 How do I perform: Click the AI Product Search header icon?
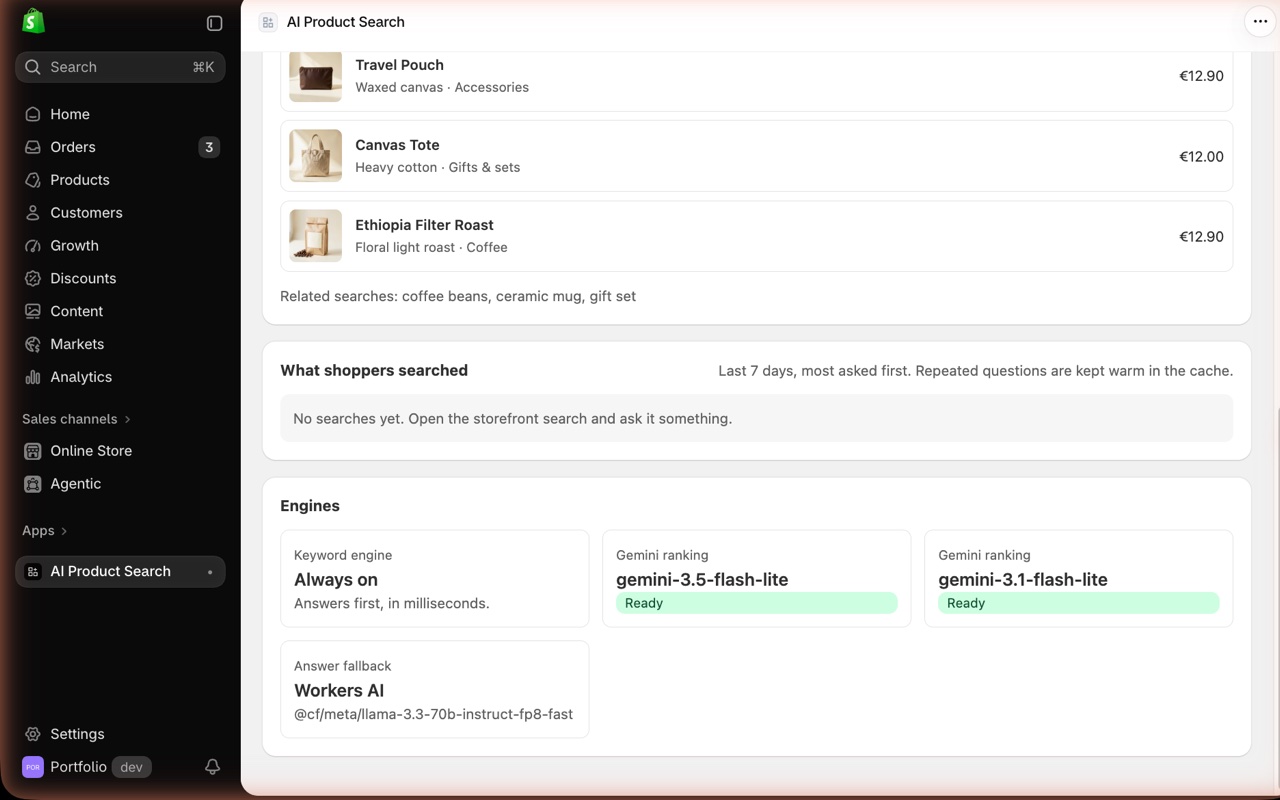click(268, 22)
